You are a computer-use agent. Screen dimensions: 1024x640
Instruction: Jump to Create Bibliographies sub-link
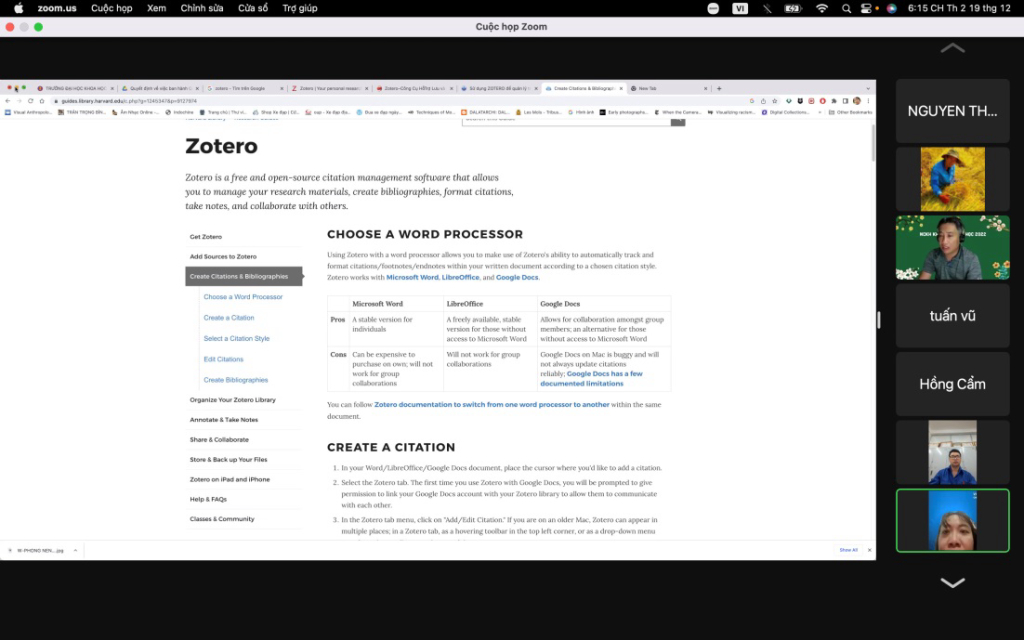236,379
